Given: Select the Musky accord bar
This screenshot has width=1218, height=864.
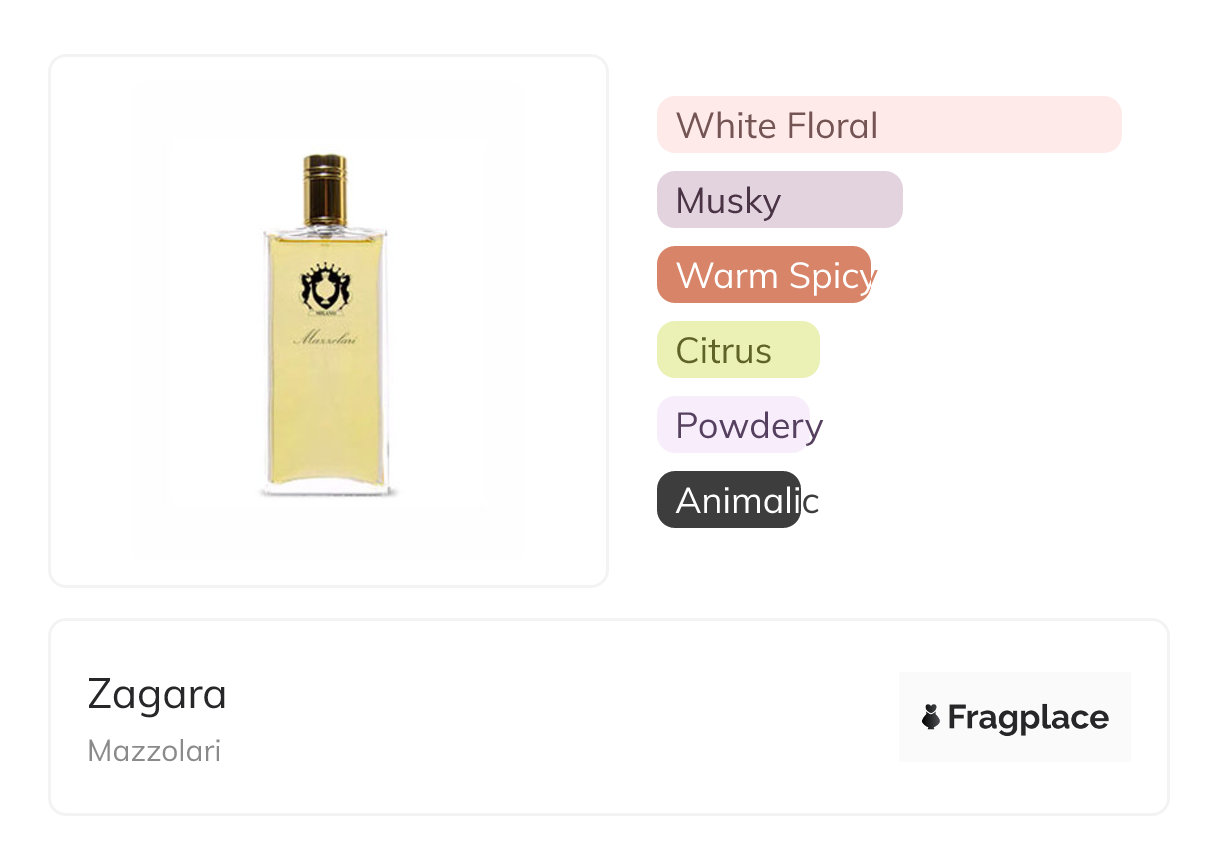Looking at the screenshot, I should tap(779, 200).
